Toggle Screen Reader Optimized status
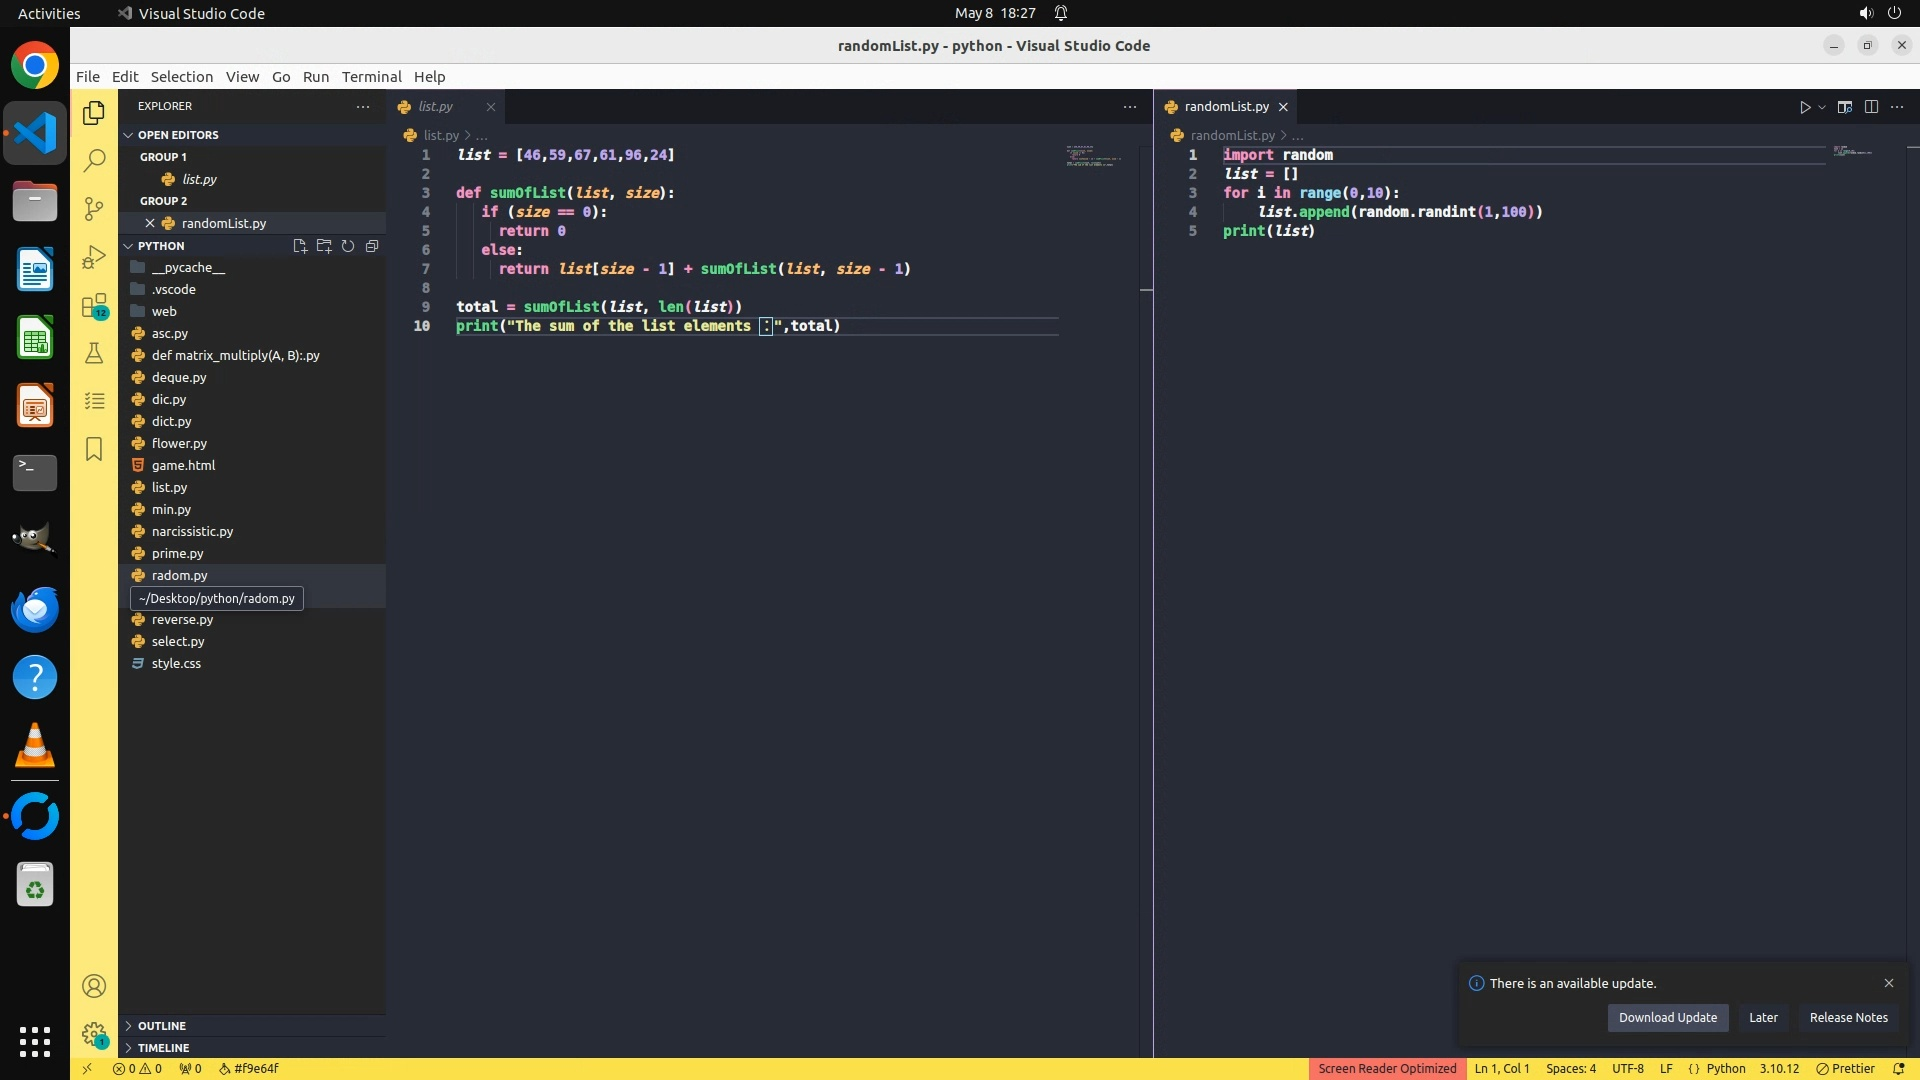This screenshot has height=1080, width=1920. [x=1386, y=1069]
